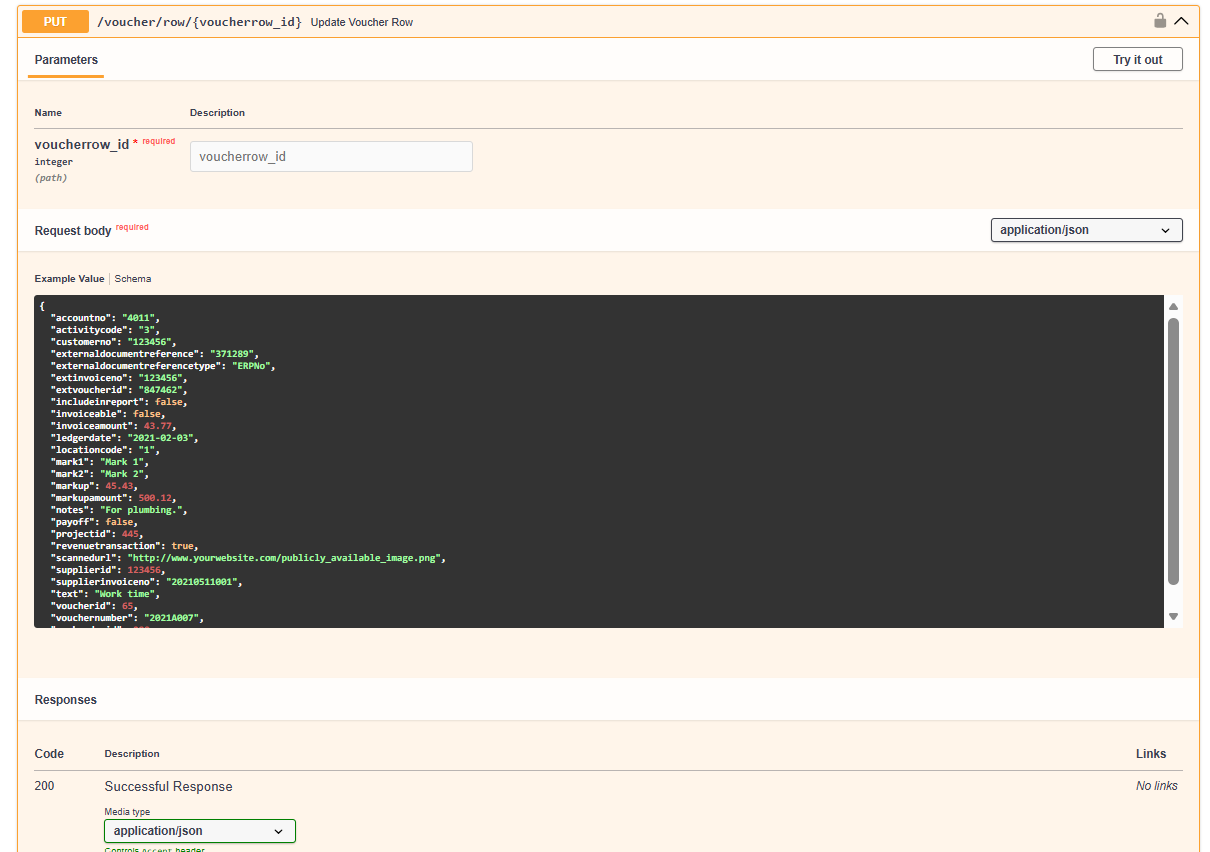Click the "vouchernumber" line in example
The width and height of the screenshot is (1210, 852).
pyautogui.click(x=127, y=617)
